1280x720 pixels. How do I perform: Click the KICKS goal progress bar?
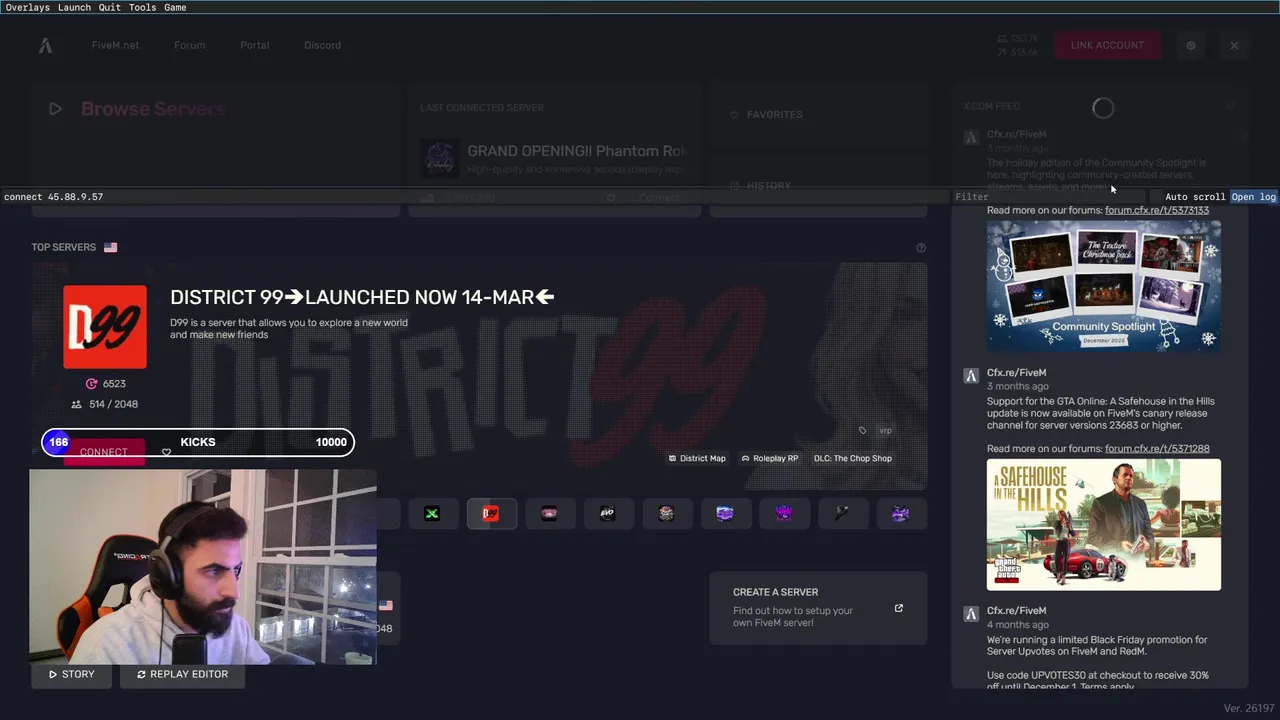tap(198, 442)
